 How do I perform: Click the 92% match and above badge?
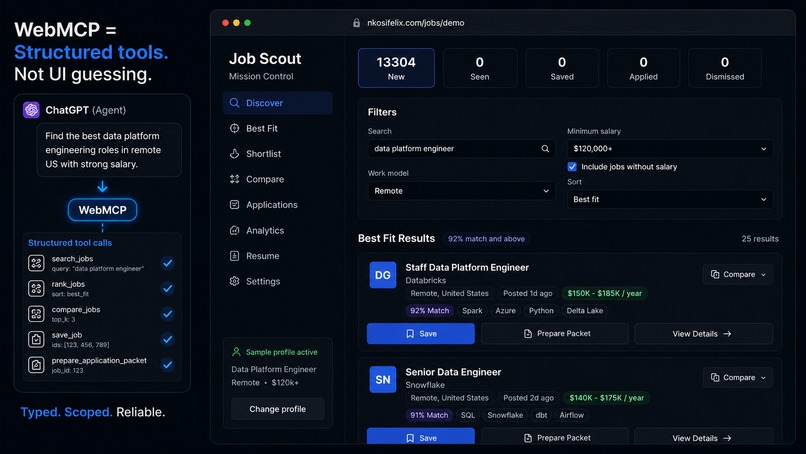pos(486,239)
